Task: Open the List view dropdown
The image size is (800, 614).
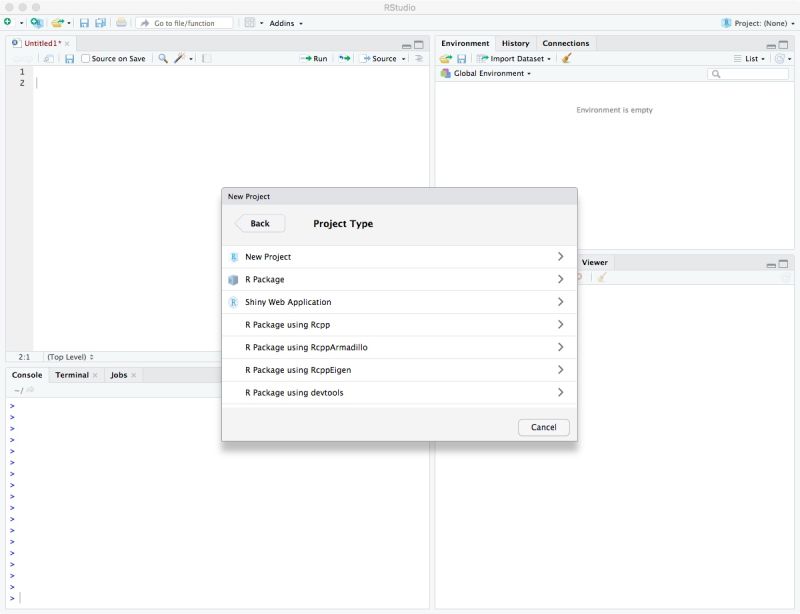Action: click(749, 59)
